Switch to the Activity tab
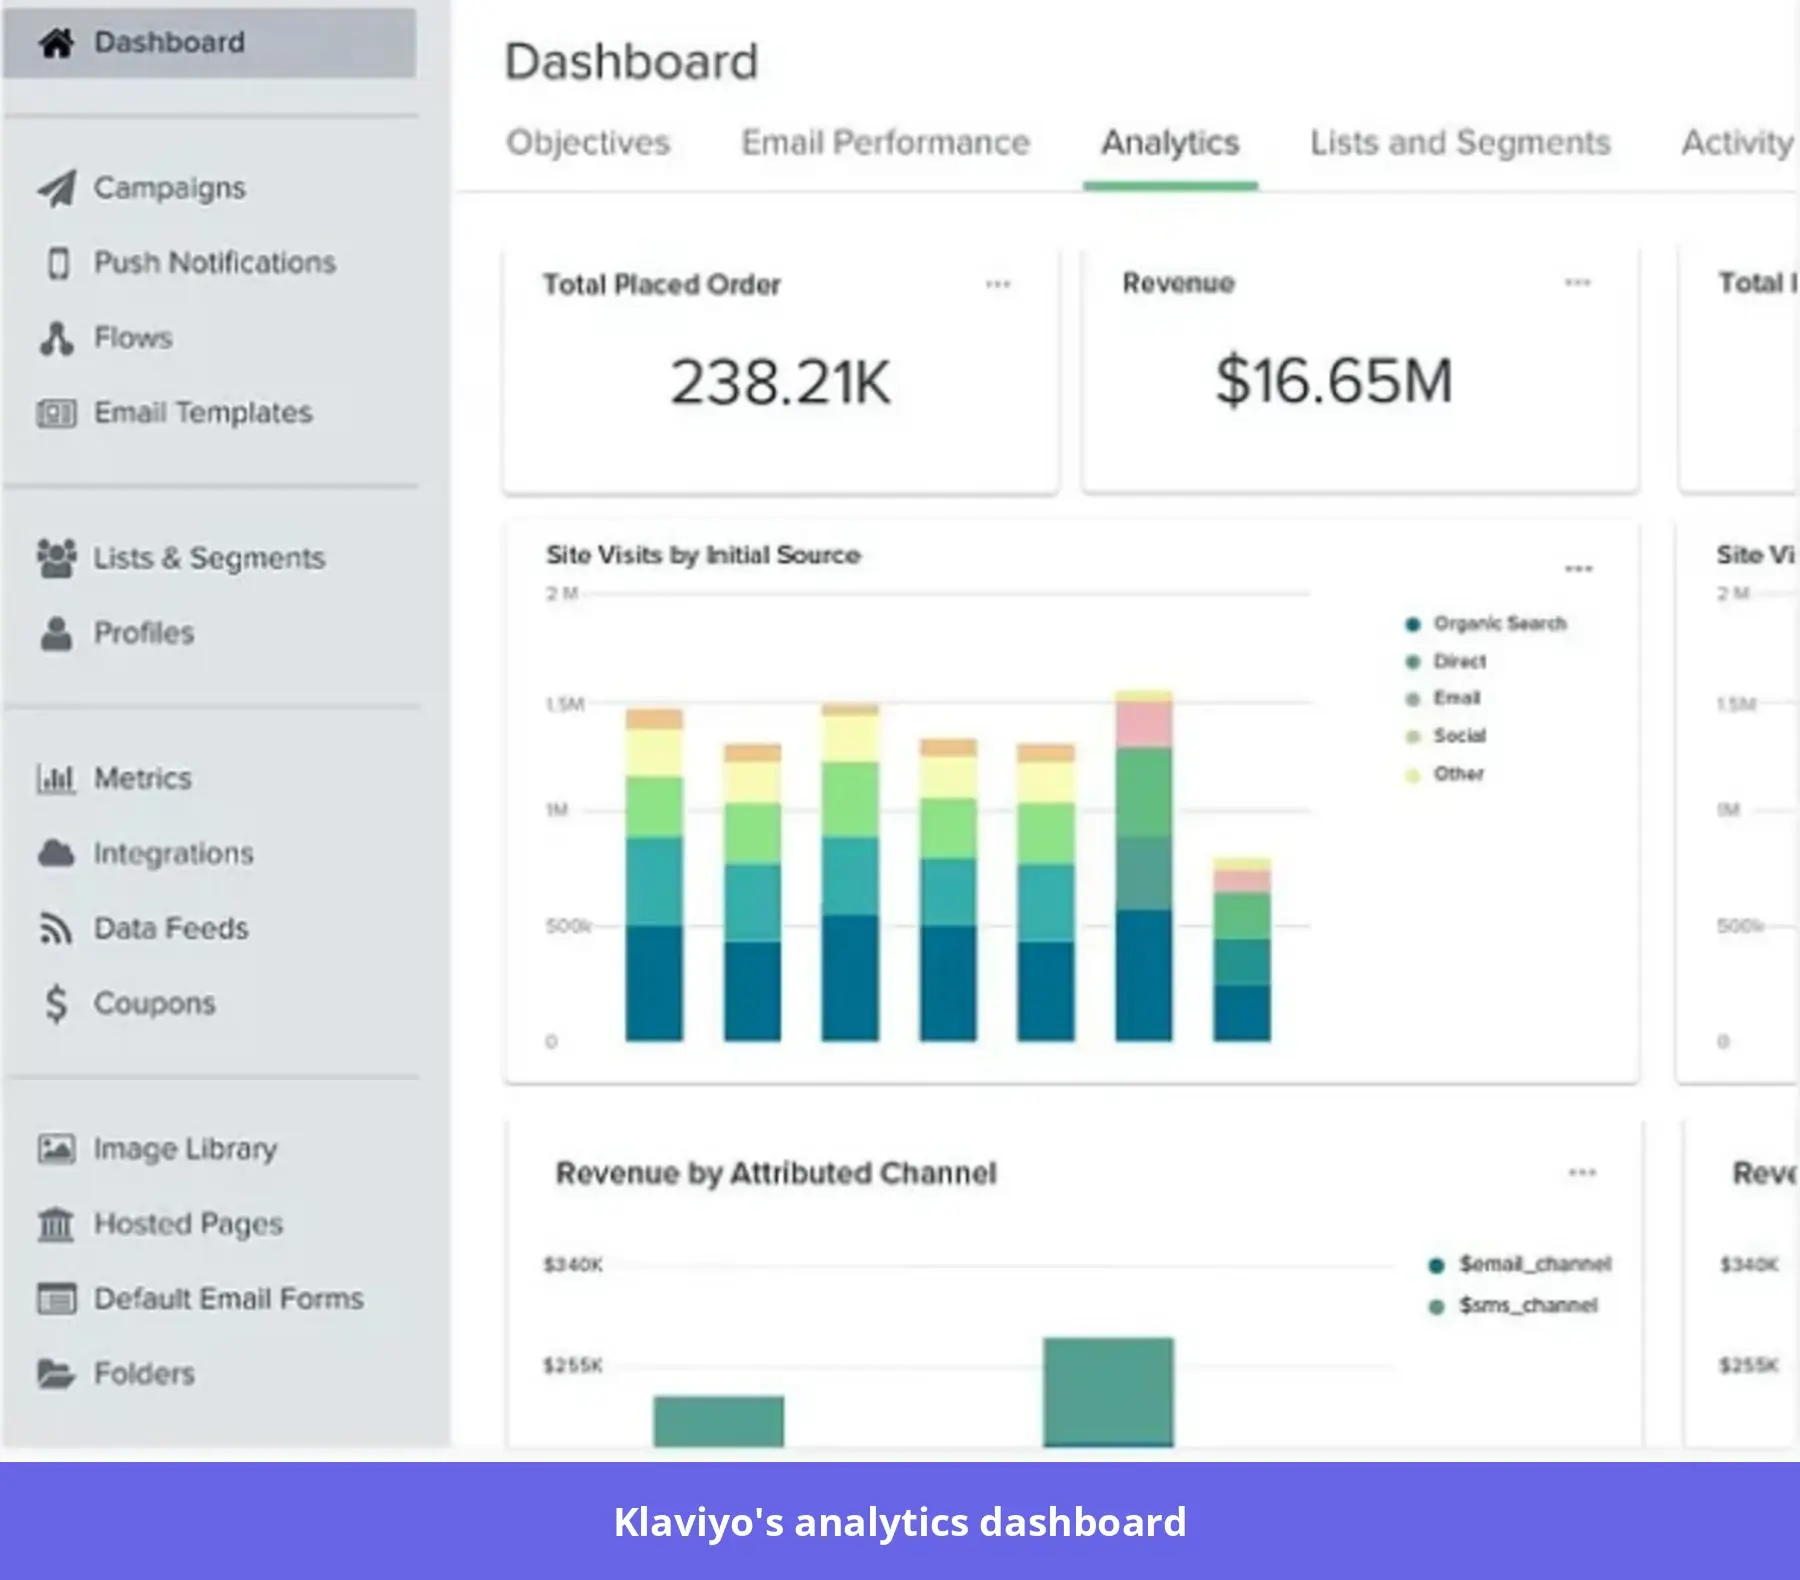This screenshot has width=1800, height=1580. [1738, 142]
